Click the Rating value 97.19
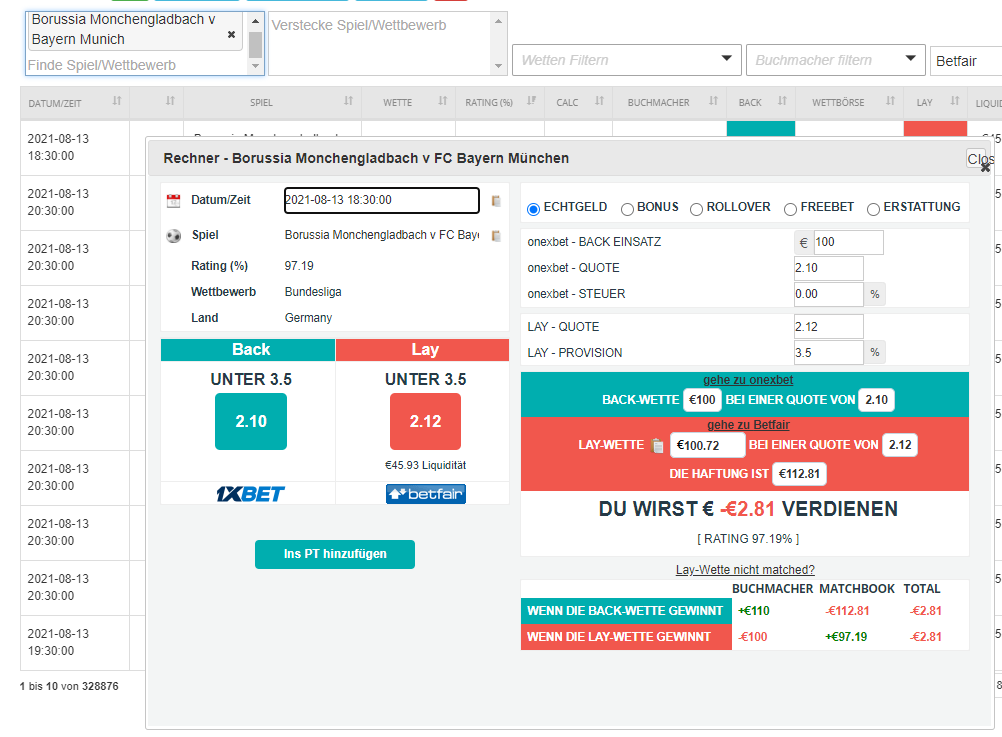The height and width of the screenshot is (737, 1002). (x=299, y=266)
